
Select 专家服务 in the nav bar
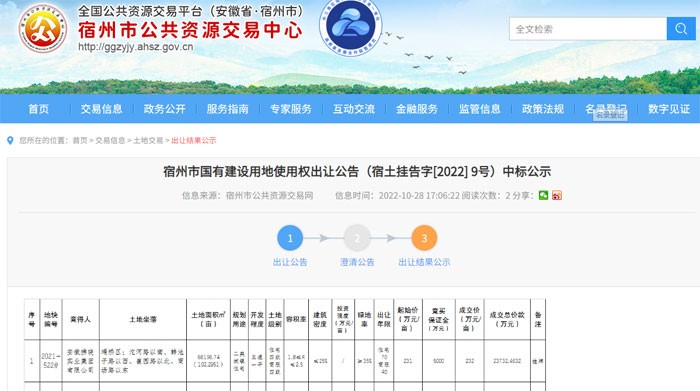tap(291, 109)
